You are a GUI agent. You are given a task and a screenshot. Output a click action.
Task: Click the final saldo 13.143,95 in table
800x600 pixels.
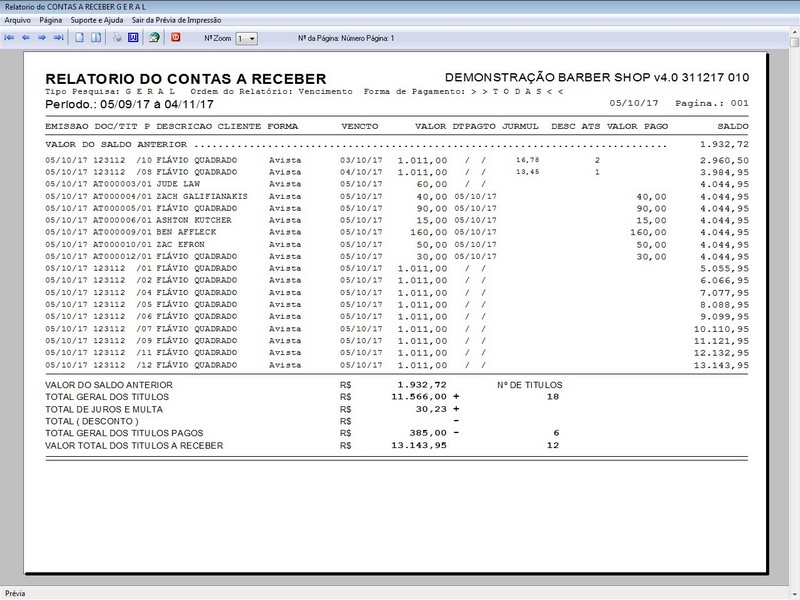tap(721, 365)
